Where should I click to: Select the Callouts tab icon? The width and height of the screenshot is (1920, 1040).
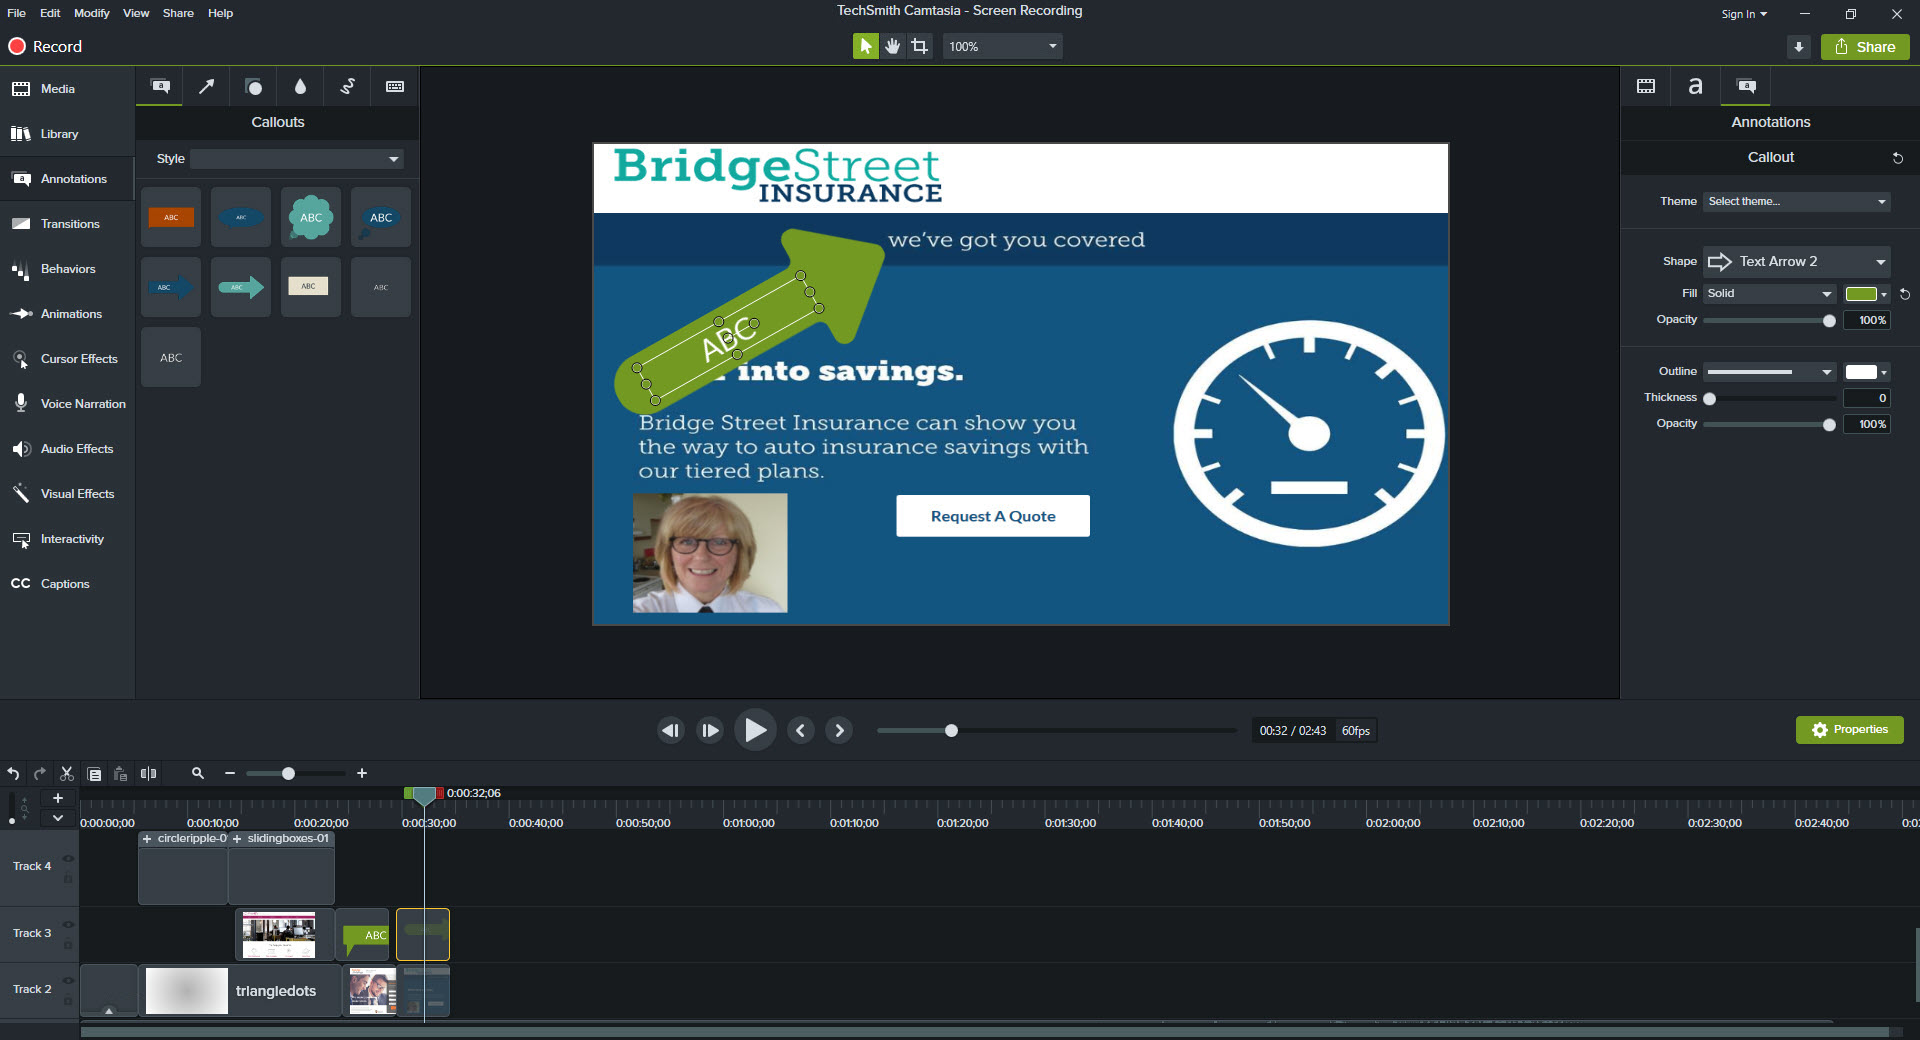tap(160, 87)
